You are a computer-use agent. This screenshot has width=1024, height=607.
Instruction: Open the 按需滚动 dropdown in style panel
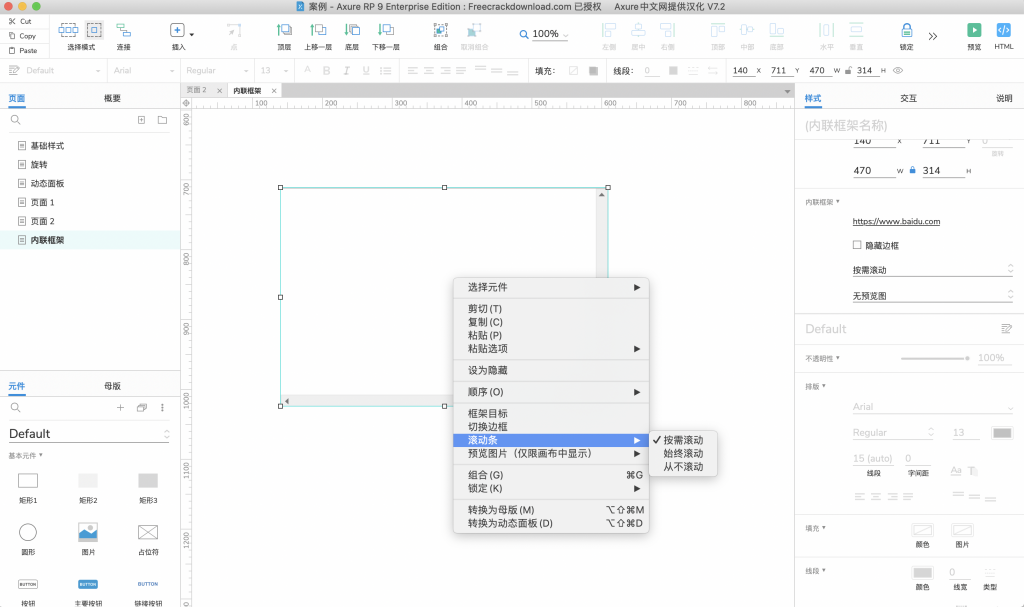932,270
